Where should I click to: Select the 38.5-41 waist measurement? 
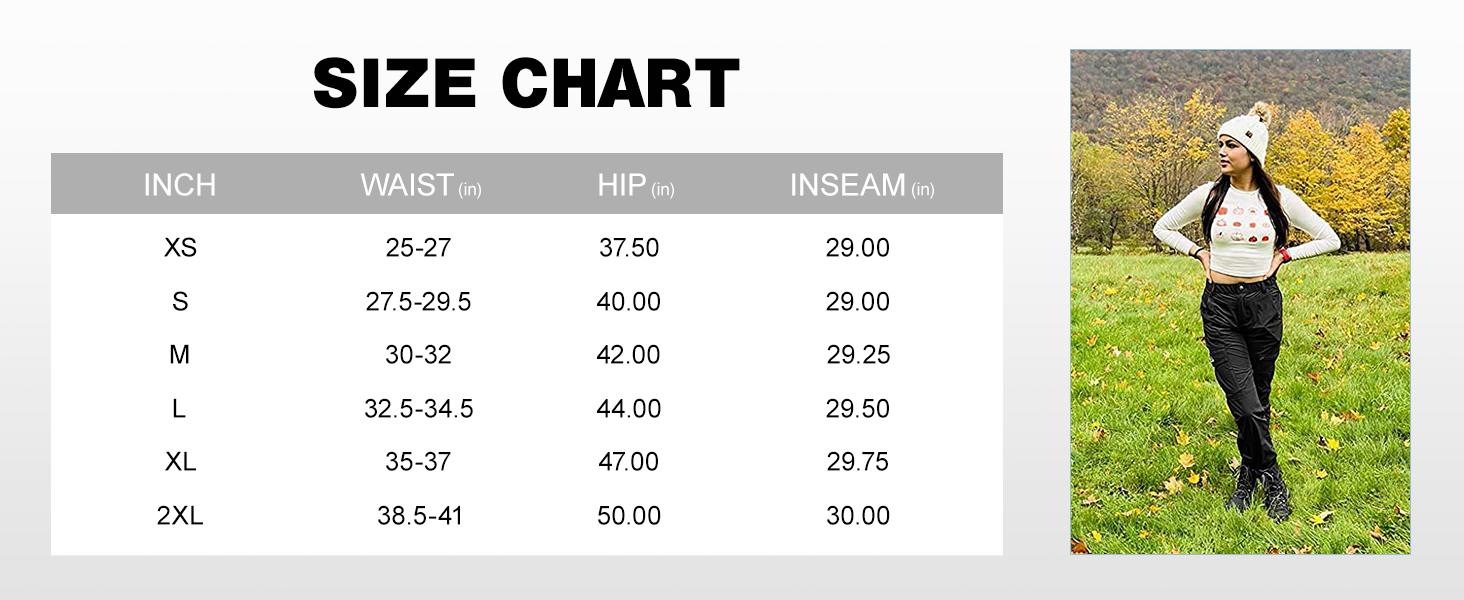[420, 516]
